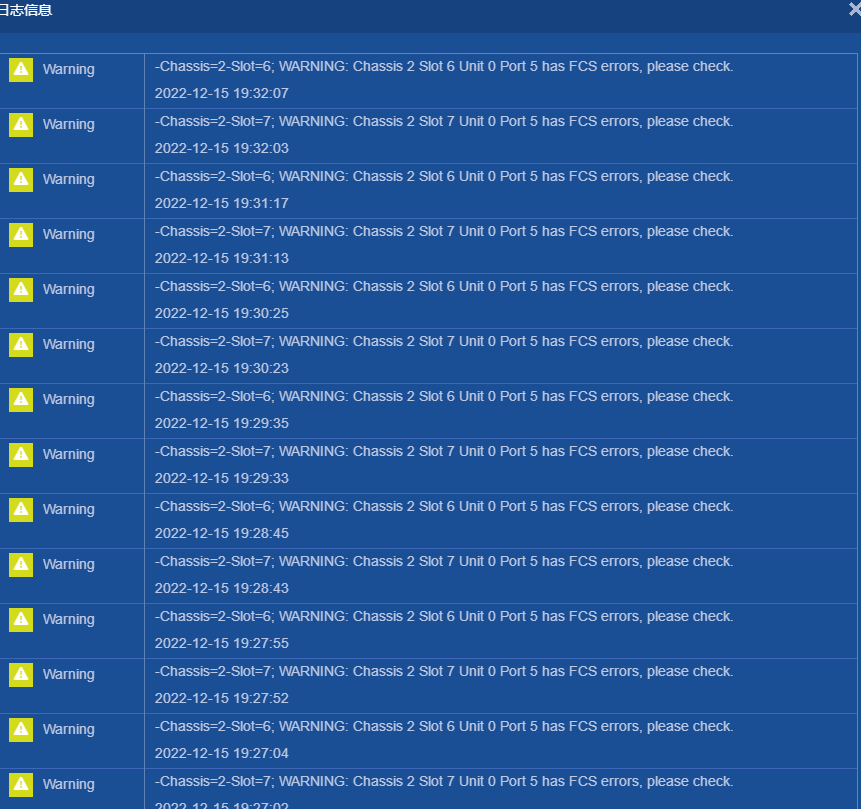This screenshot has height=809, width=861.
Task: Select timestamp 2022-12-15 19:28:45
Action: click(221, 533)
